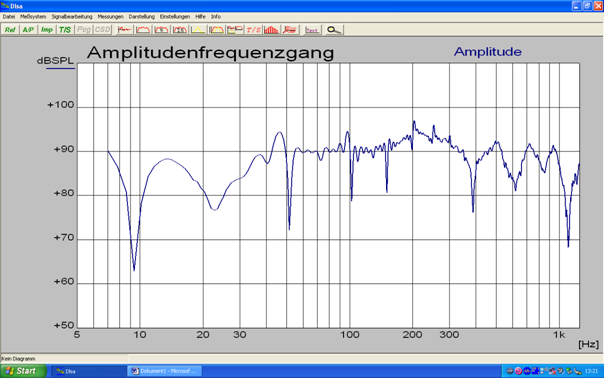This screenshot has height=379, width=605.
Task: Open the Messungen menu
Action: coord(110,17)
